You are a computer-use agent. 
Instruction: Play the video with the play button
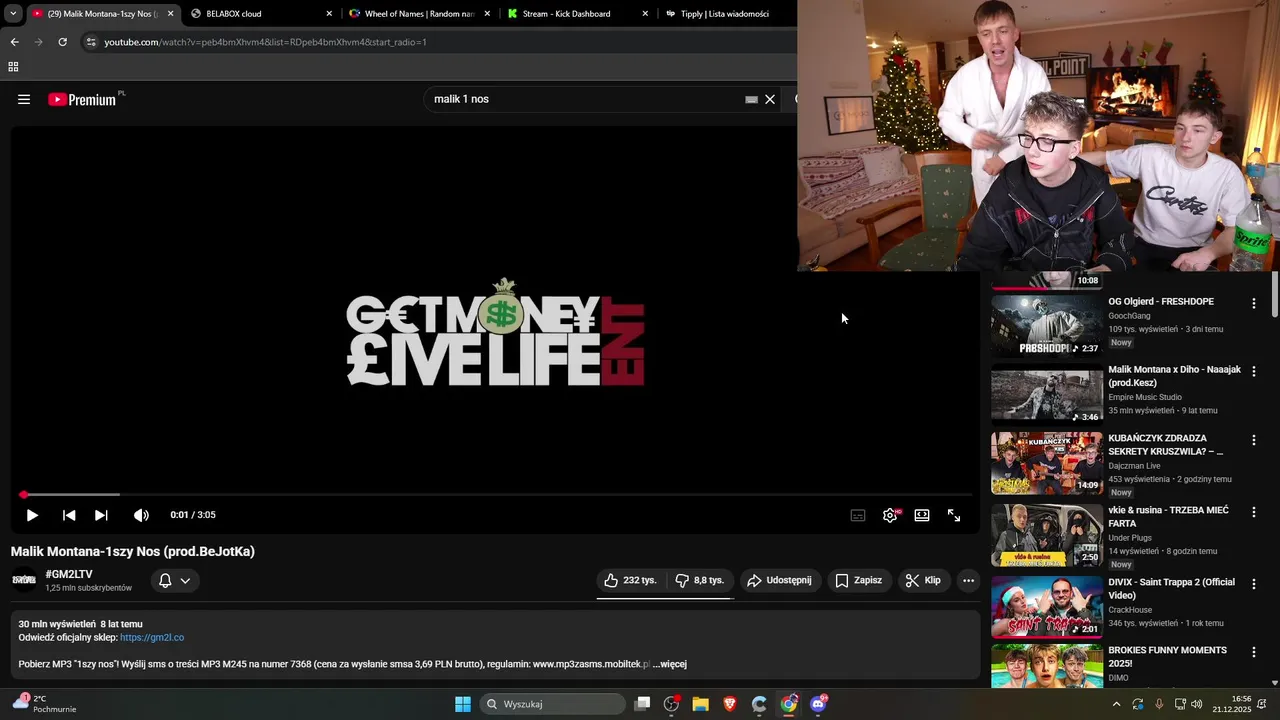coord(32,515)
